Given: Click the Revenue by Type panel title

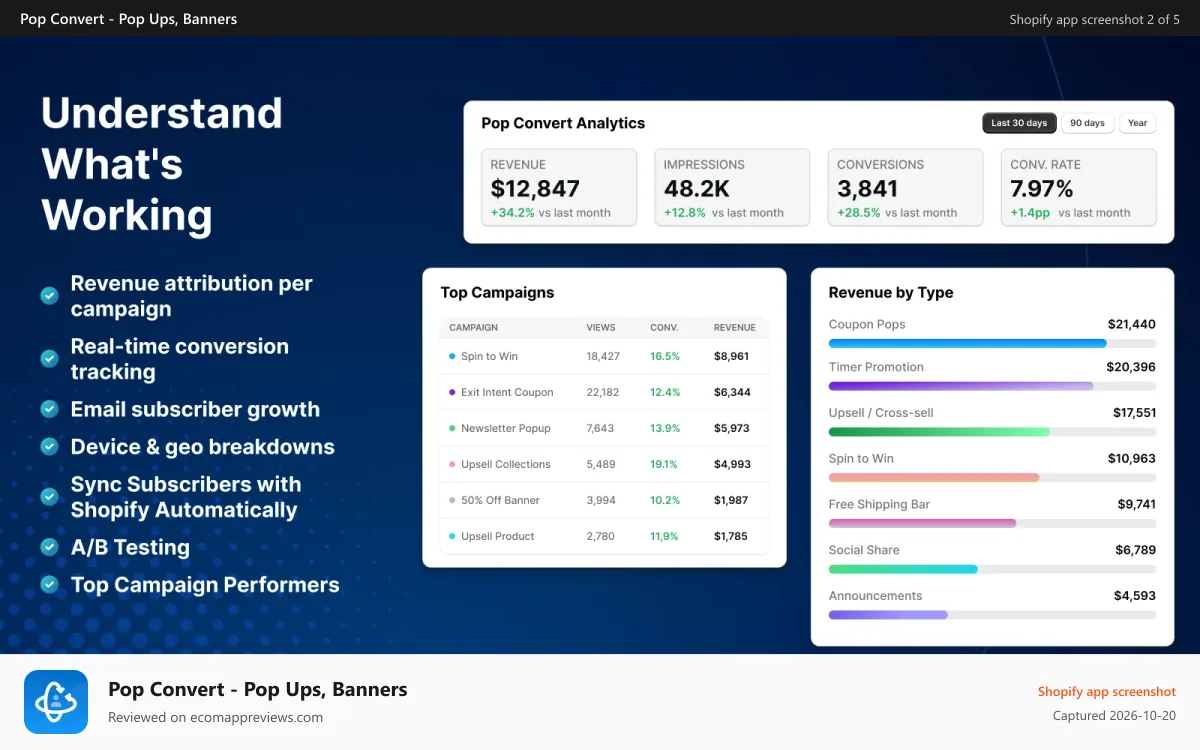Looking at the screenshot, I should click(x=891, y=293).
